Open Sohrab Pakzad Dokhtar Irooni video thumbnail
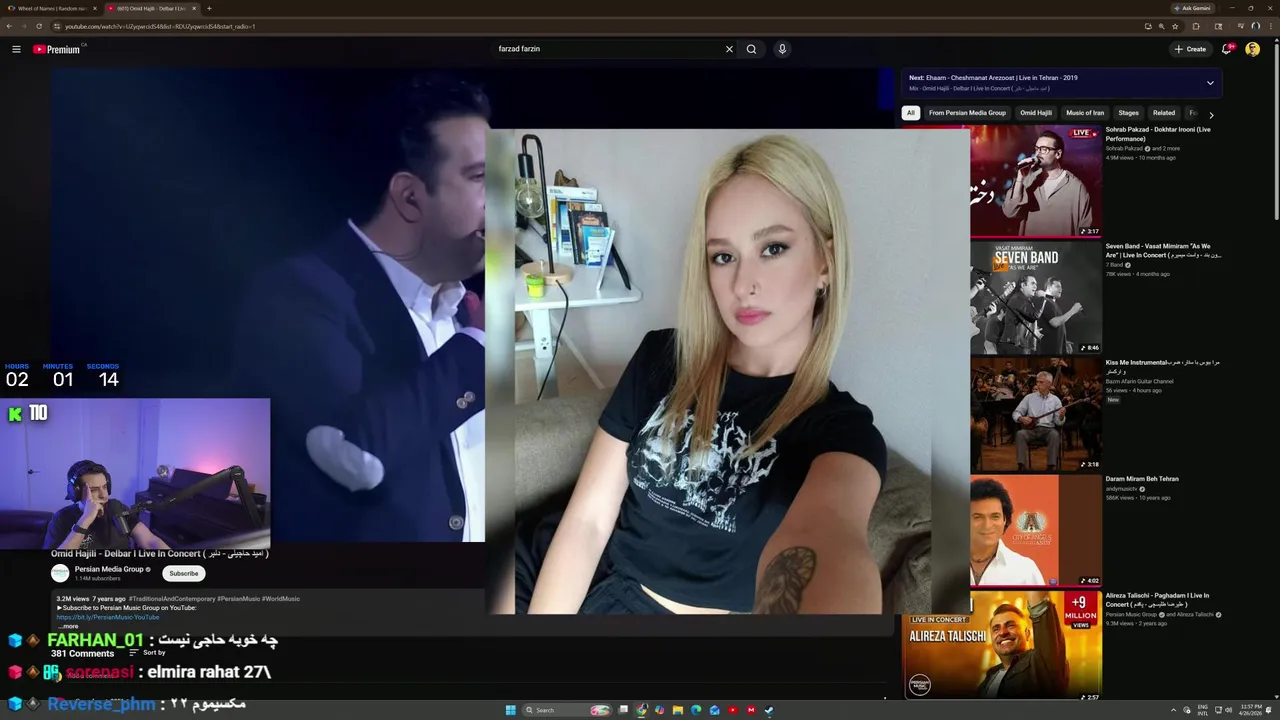The image size is (1280, 720). 1036,181
